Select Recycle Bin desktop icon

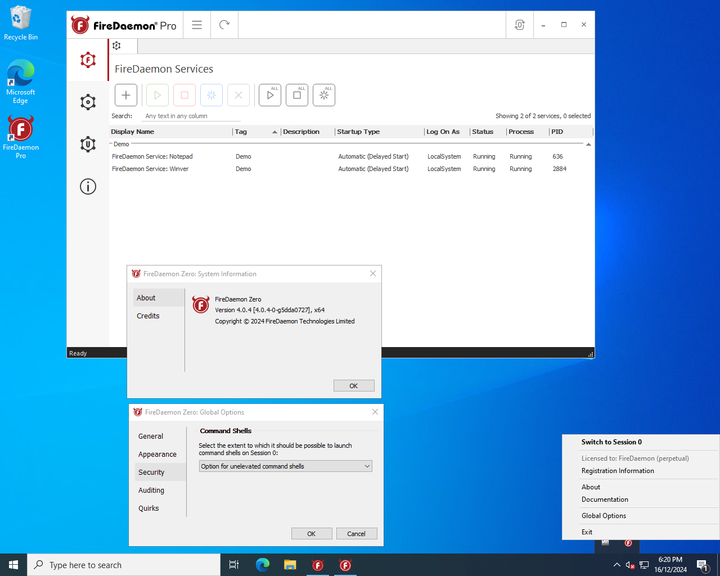tap(20, 23)
